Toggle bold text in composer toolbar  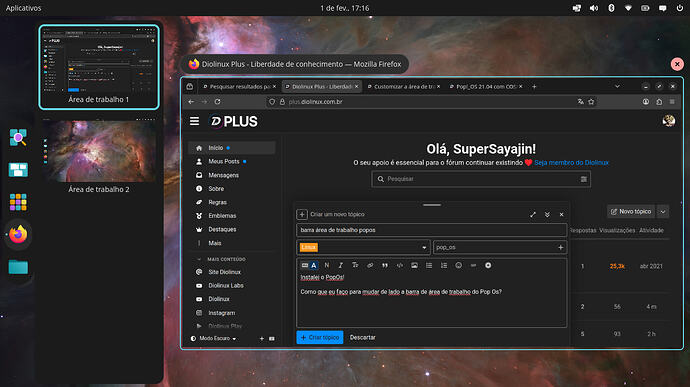tap(327, 265)
